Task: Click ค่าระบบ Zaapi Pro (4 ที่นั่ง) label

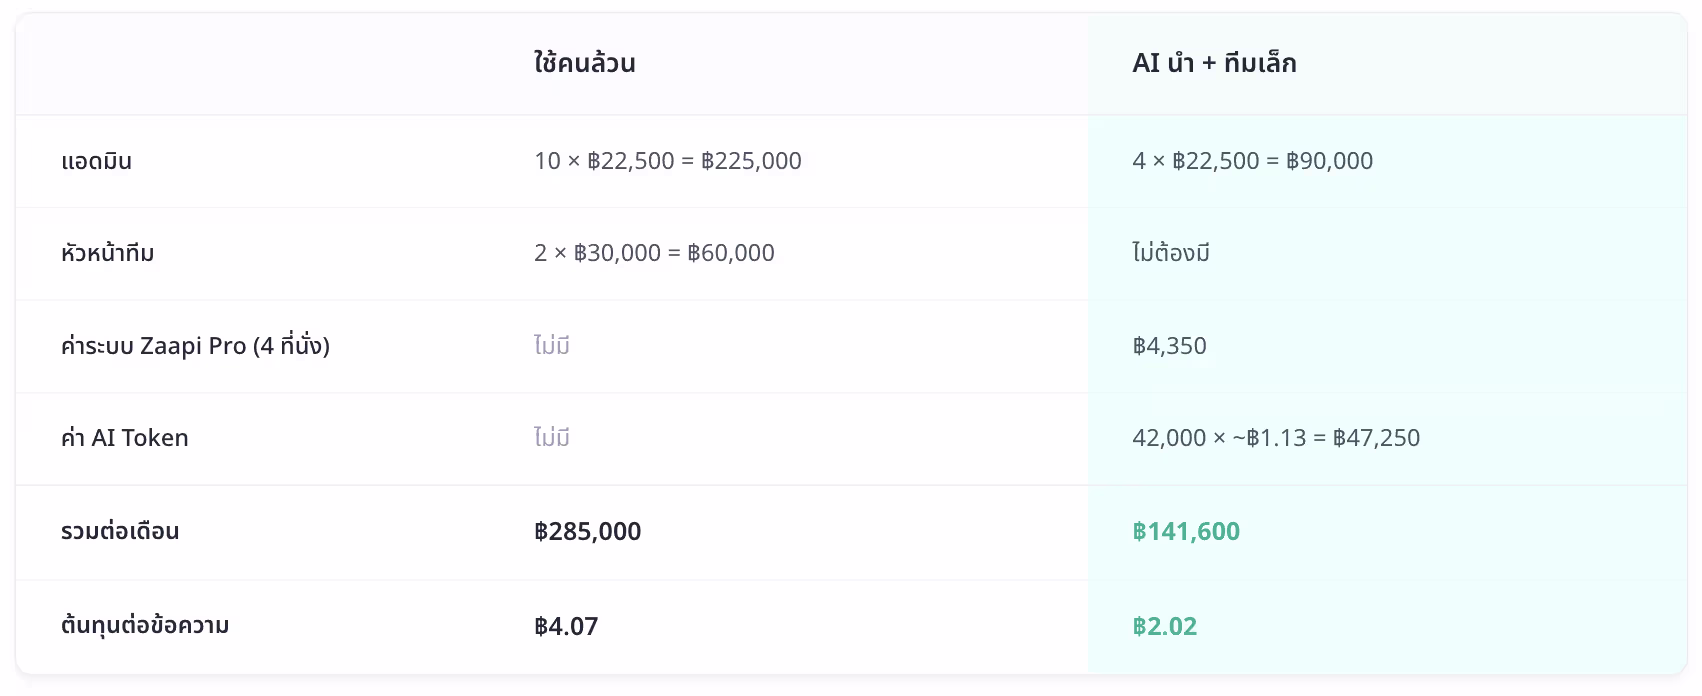Action: pyautogui.click(x=195, y=346)
